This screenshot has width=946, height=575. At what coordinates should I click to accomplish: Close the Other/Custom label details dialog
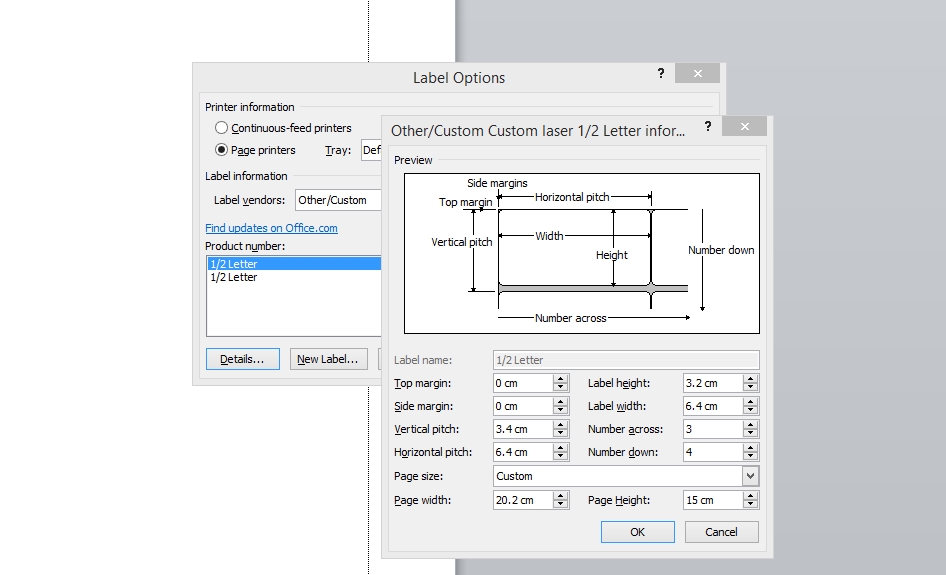click(744, 126)
